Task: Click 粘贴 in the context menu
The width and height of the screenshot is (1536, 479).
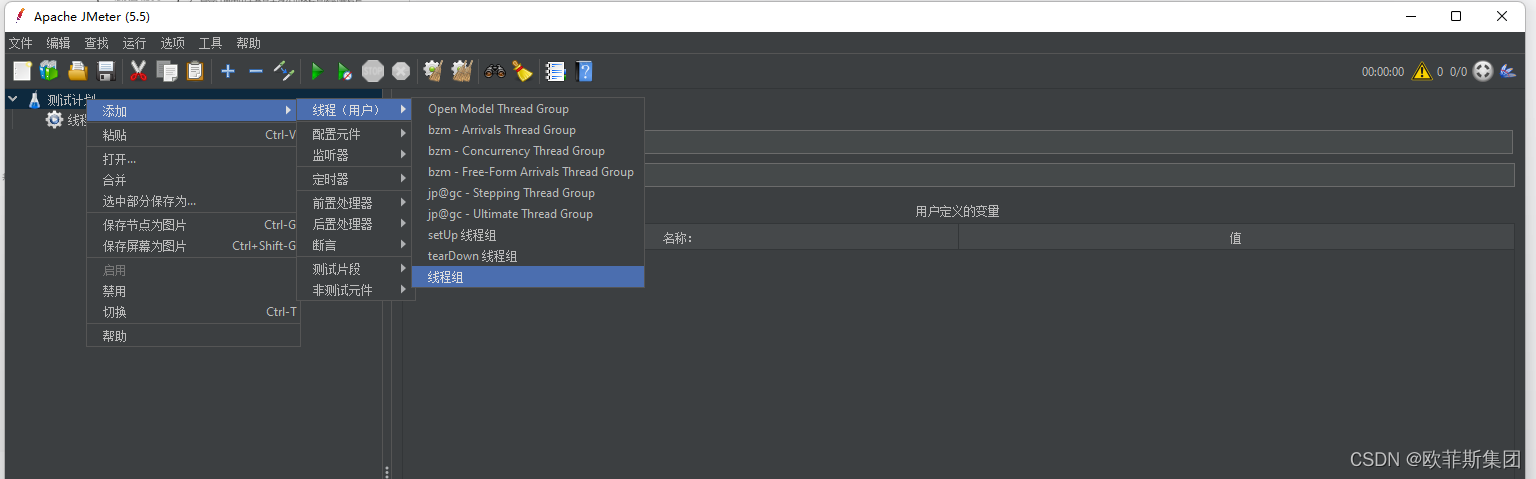Action: 194,135
